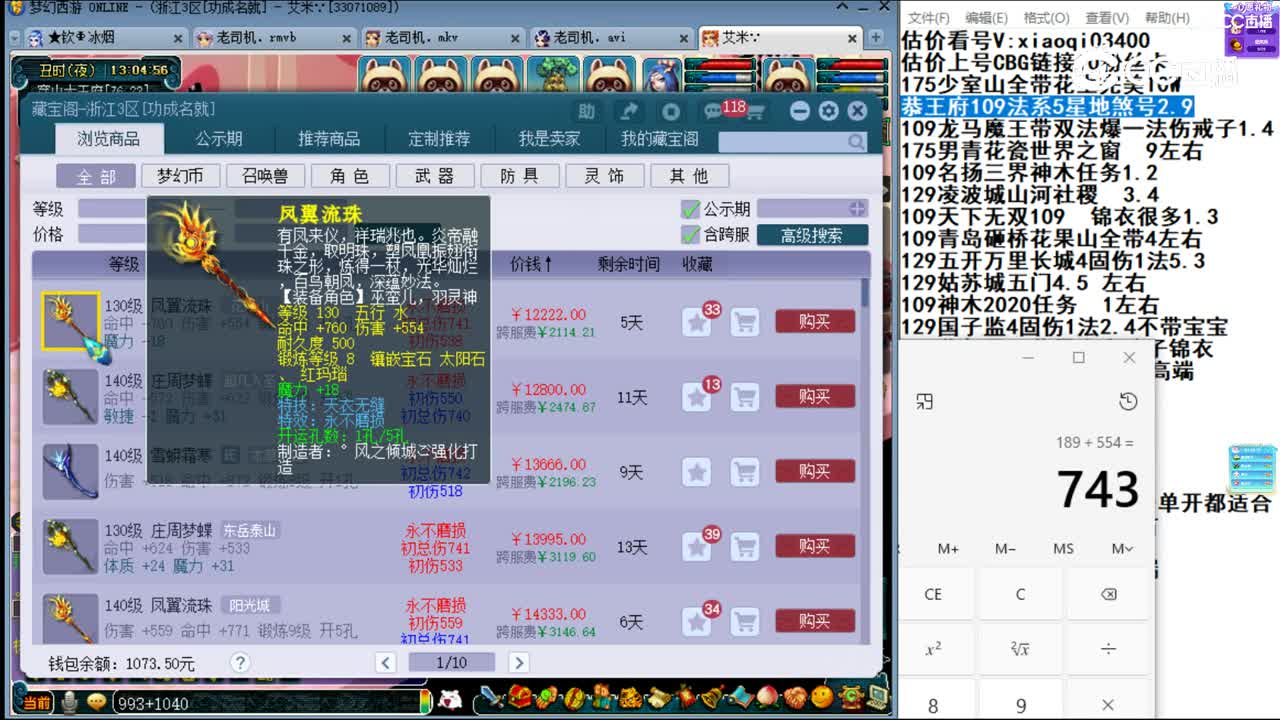1280x720 pixels.
Task: Go to next page arrow of listings
Action: coord(518,662)
